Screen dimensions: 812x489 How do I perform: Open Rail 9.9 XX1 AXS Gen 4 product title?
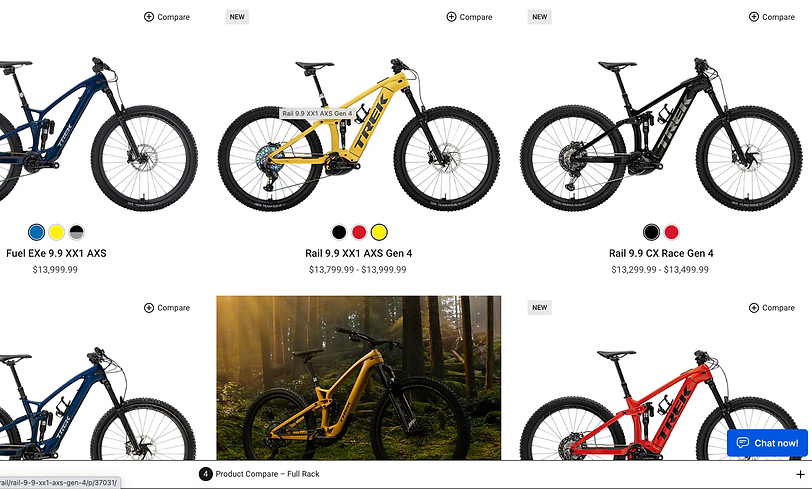[x=358, y=253]
